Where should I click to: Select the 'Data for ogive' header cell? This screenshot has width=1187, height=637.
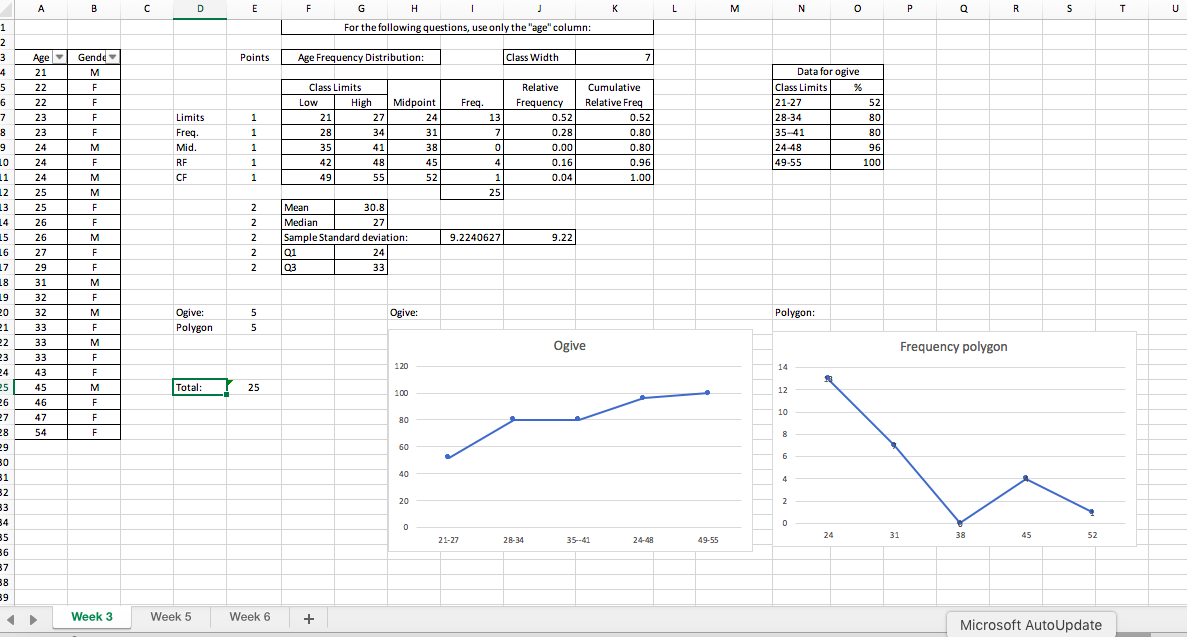(828, 71)
